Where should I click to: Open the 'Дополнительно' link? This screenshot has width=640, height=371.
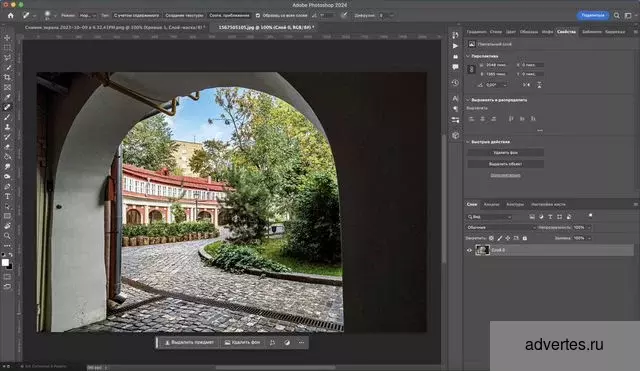(x=505, y=175)
